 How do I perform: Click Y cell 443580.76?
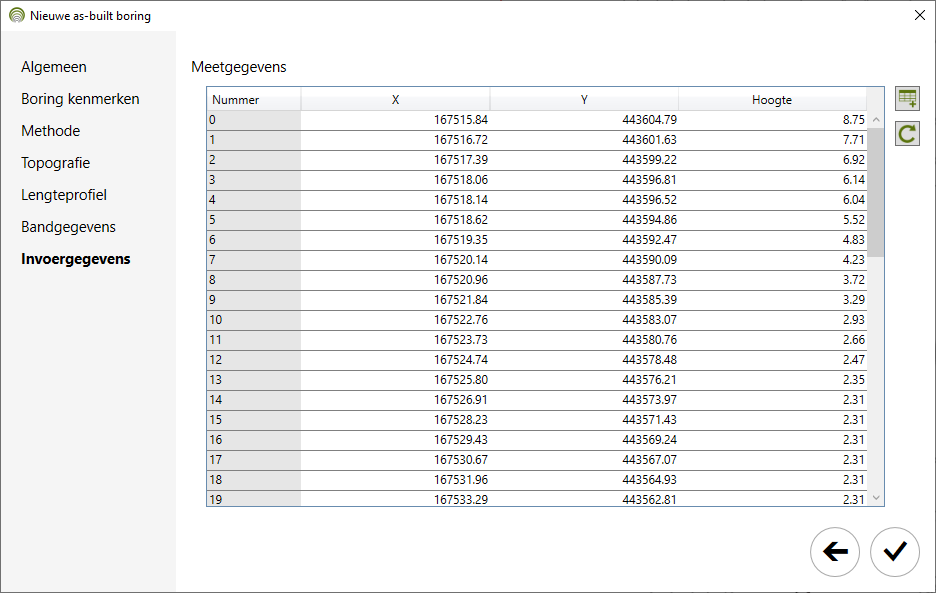584,340
